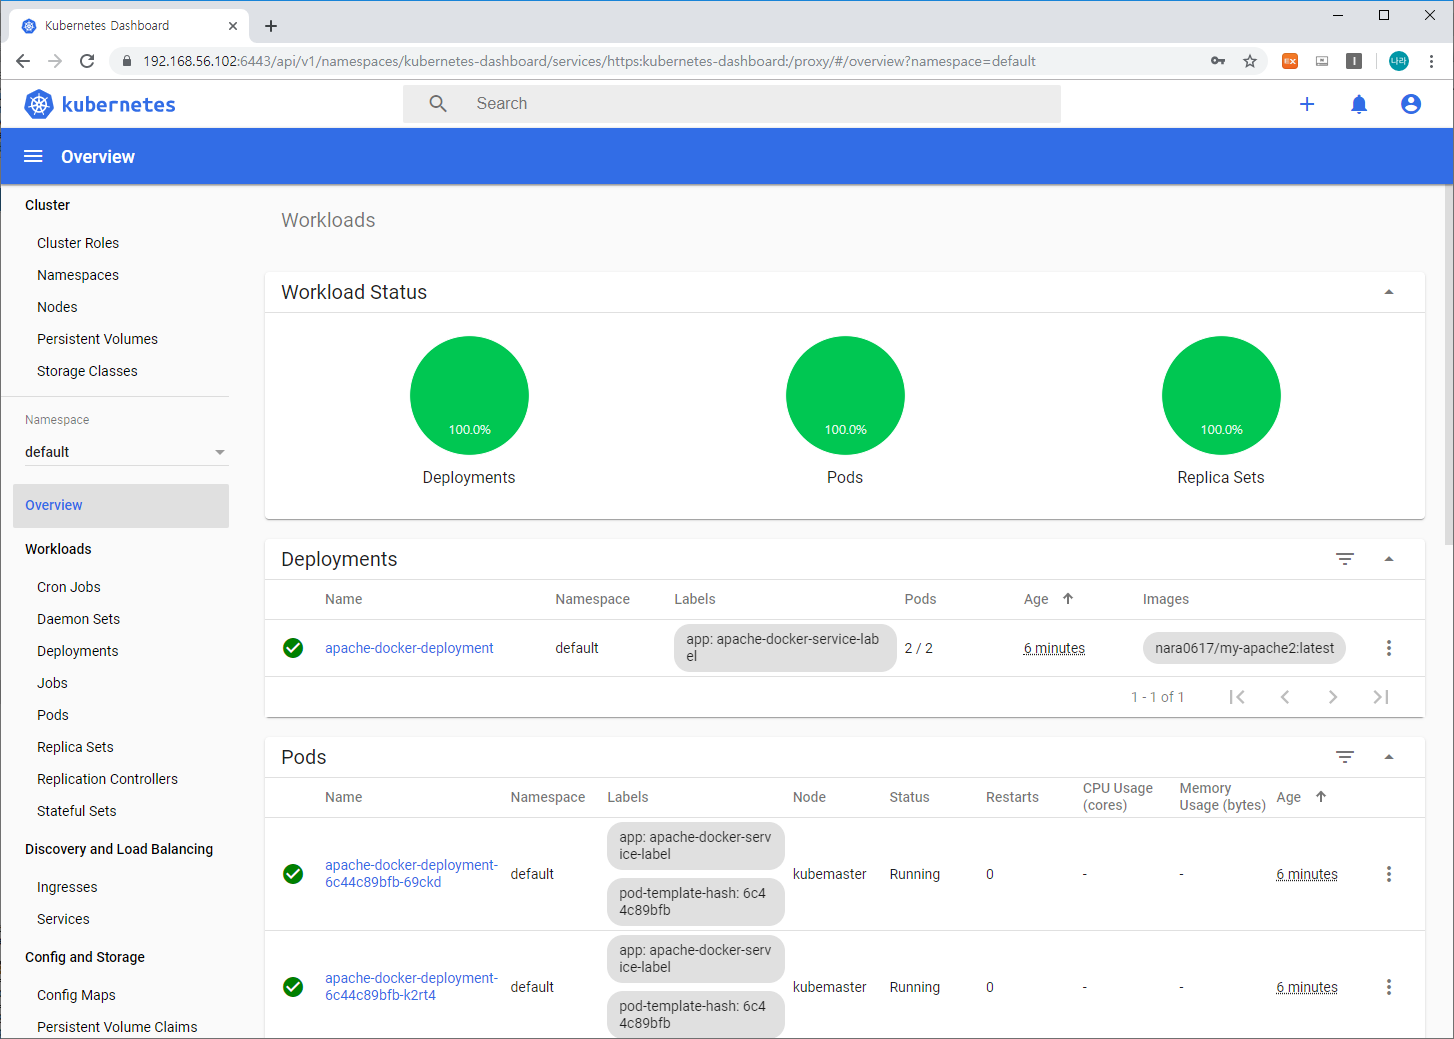This screenshot has width=1454, height=1039.
Task: Click the Cluster sidebar heading
Action: pos(47,205)
